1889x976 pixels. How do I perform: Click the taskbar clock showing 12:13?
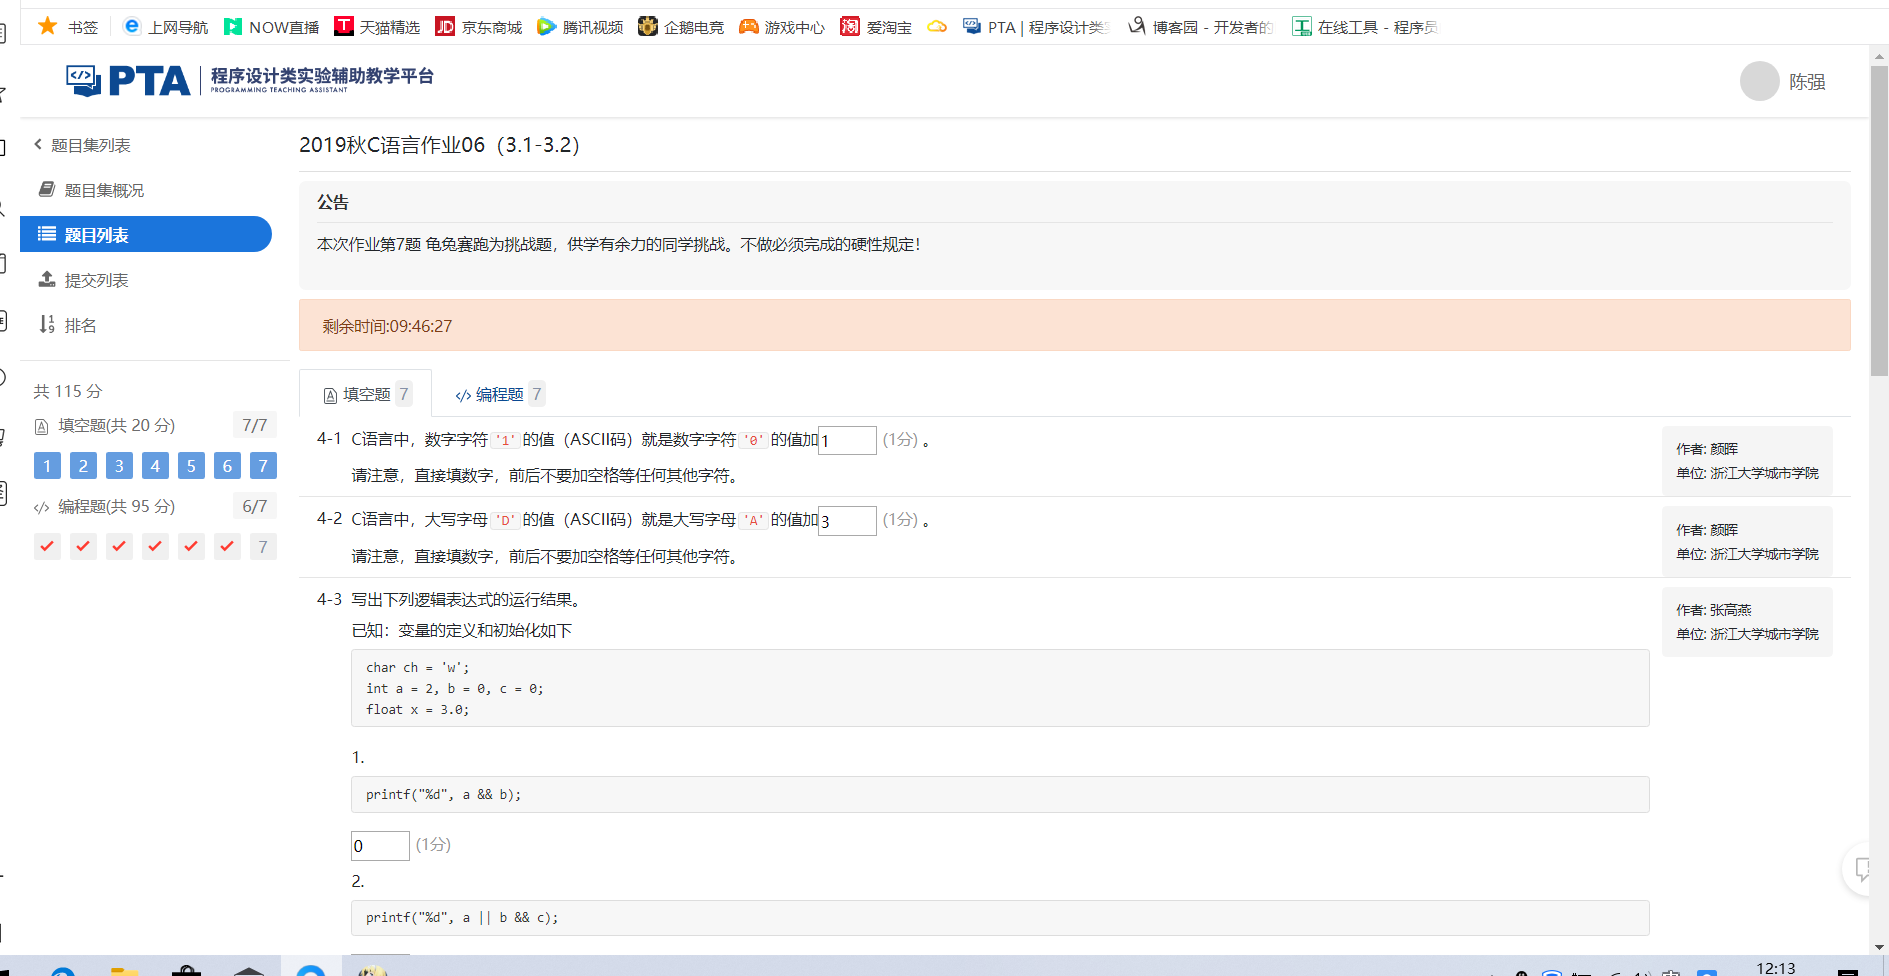coord(1776,967)
